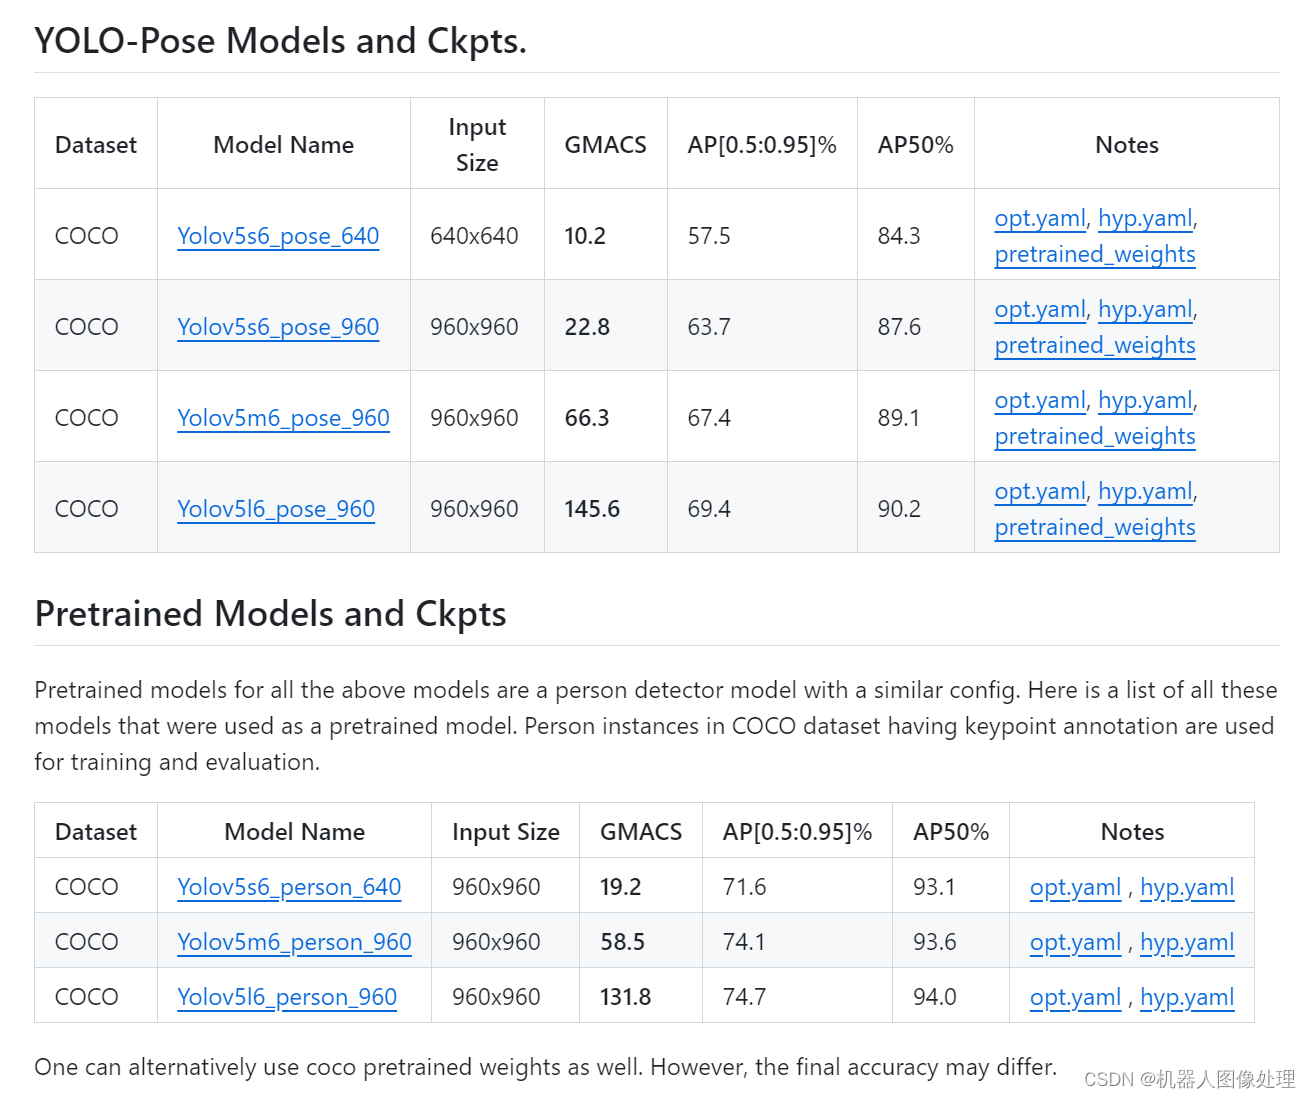Click the AP50 value 94.0
The height and width of the screenshot is (1099, 1311).
pos(935,997)
